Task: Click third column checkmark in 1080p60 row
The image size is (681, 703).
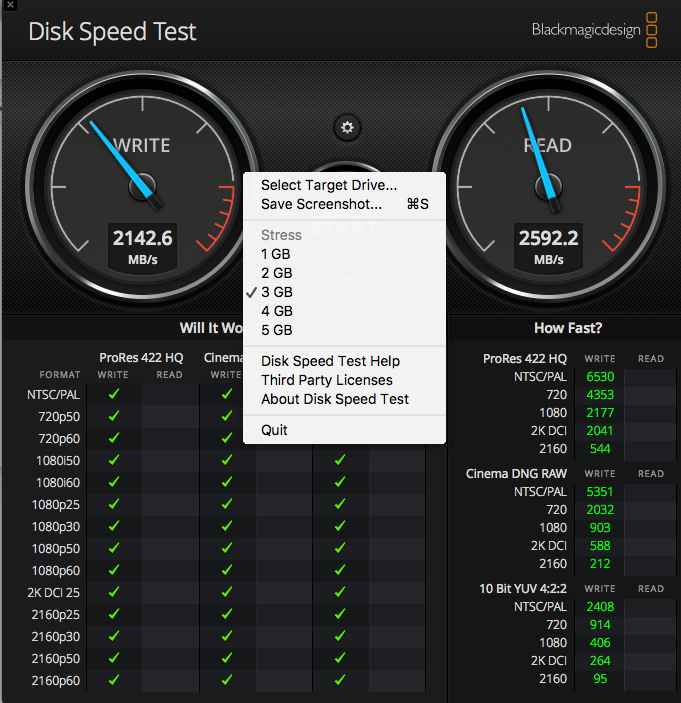Action: tap(340, 570)
